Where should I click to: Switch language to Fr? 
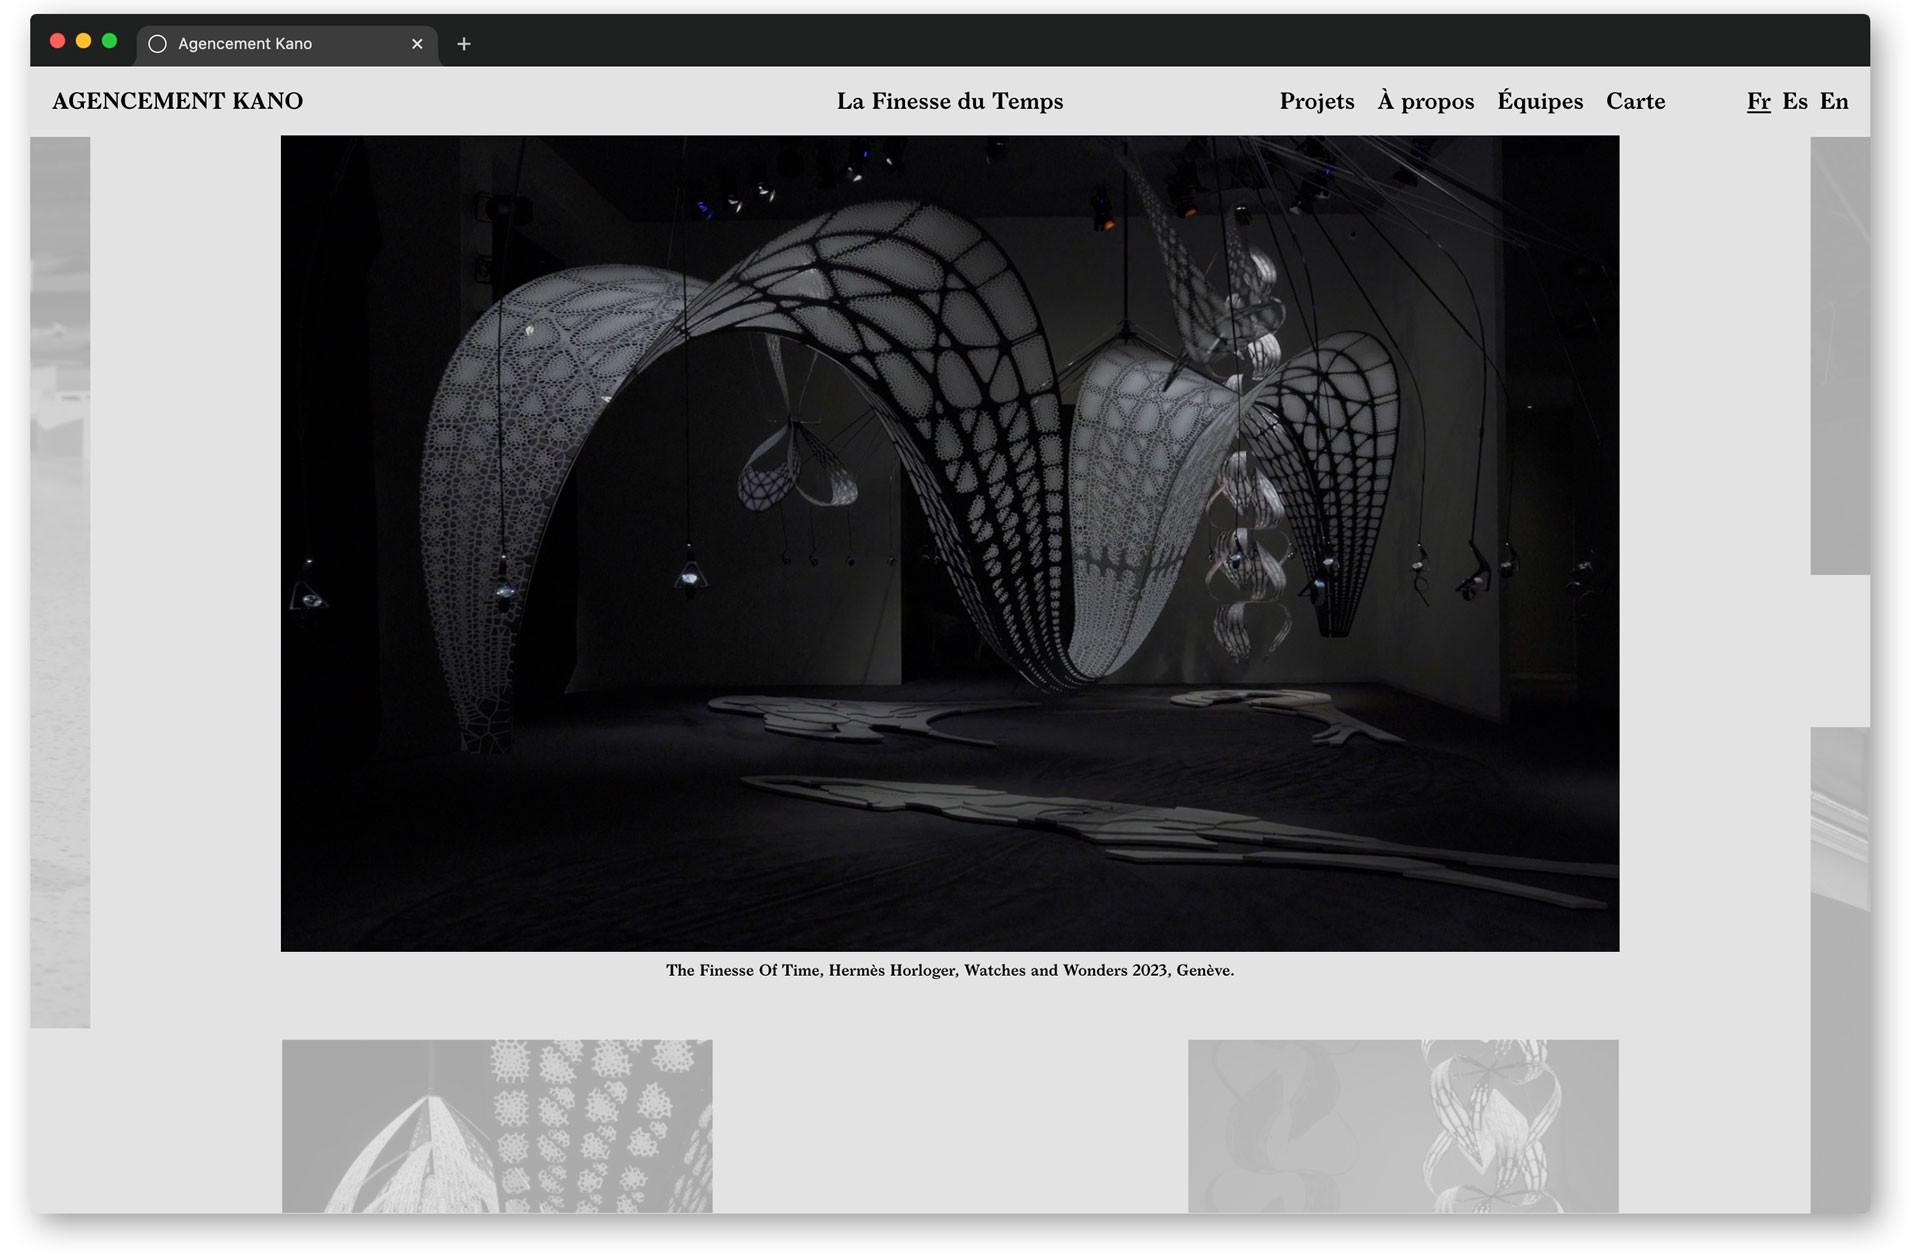(1758, 101)
